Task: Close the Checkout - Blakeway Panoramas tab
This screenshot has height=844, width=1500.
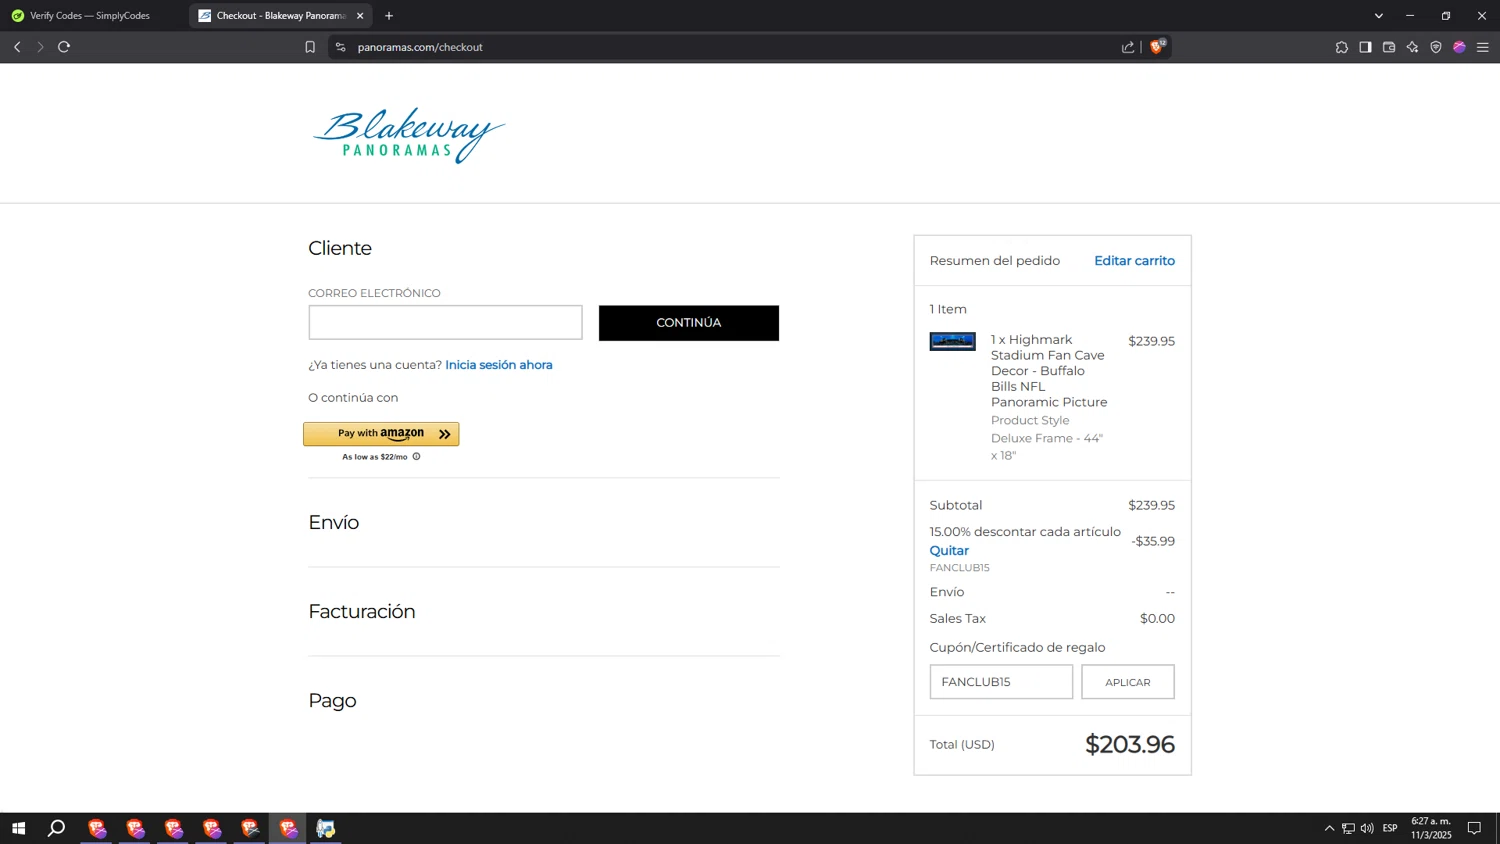Action: [x=360, y=16]
